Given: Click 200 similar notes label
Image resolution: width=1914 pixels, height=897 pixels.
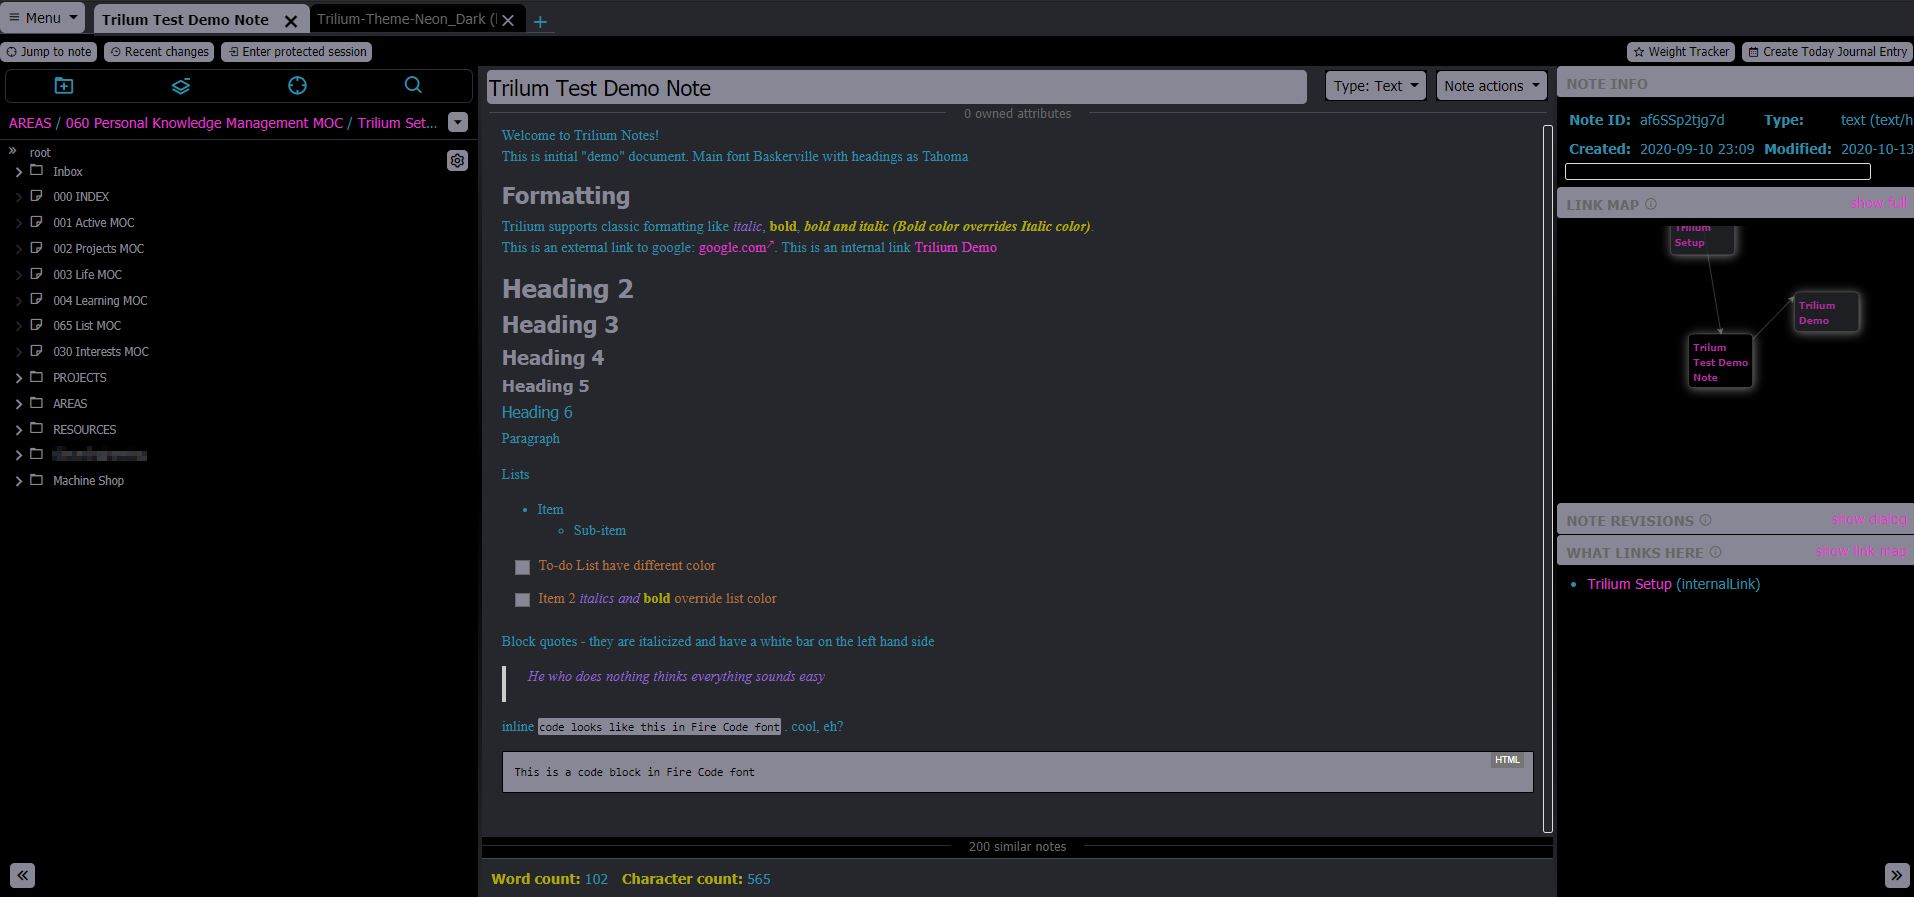Looking at the screenshot, I should 1017,847.
